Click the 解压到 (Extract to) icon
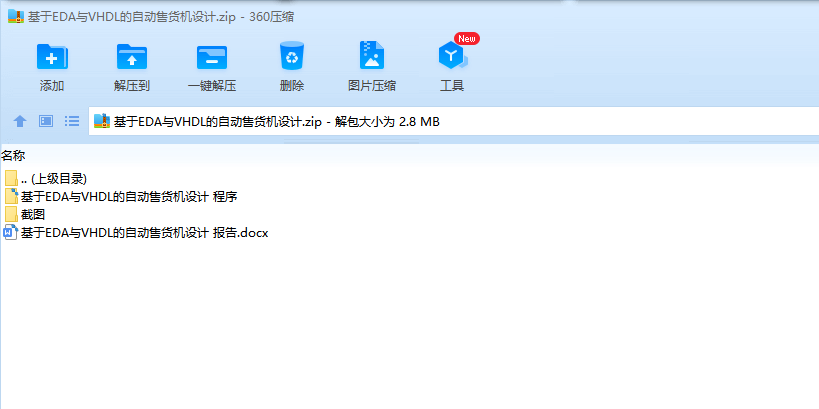The width and height of the screenshot is (819, 409). point(132,56)
